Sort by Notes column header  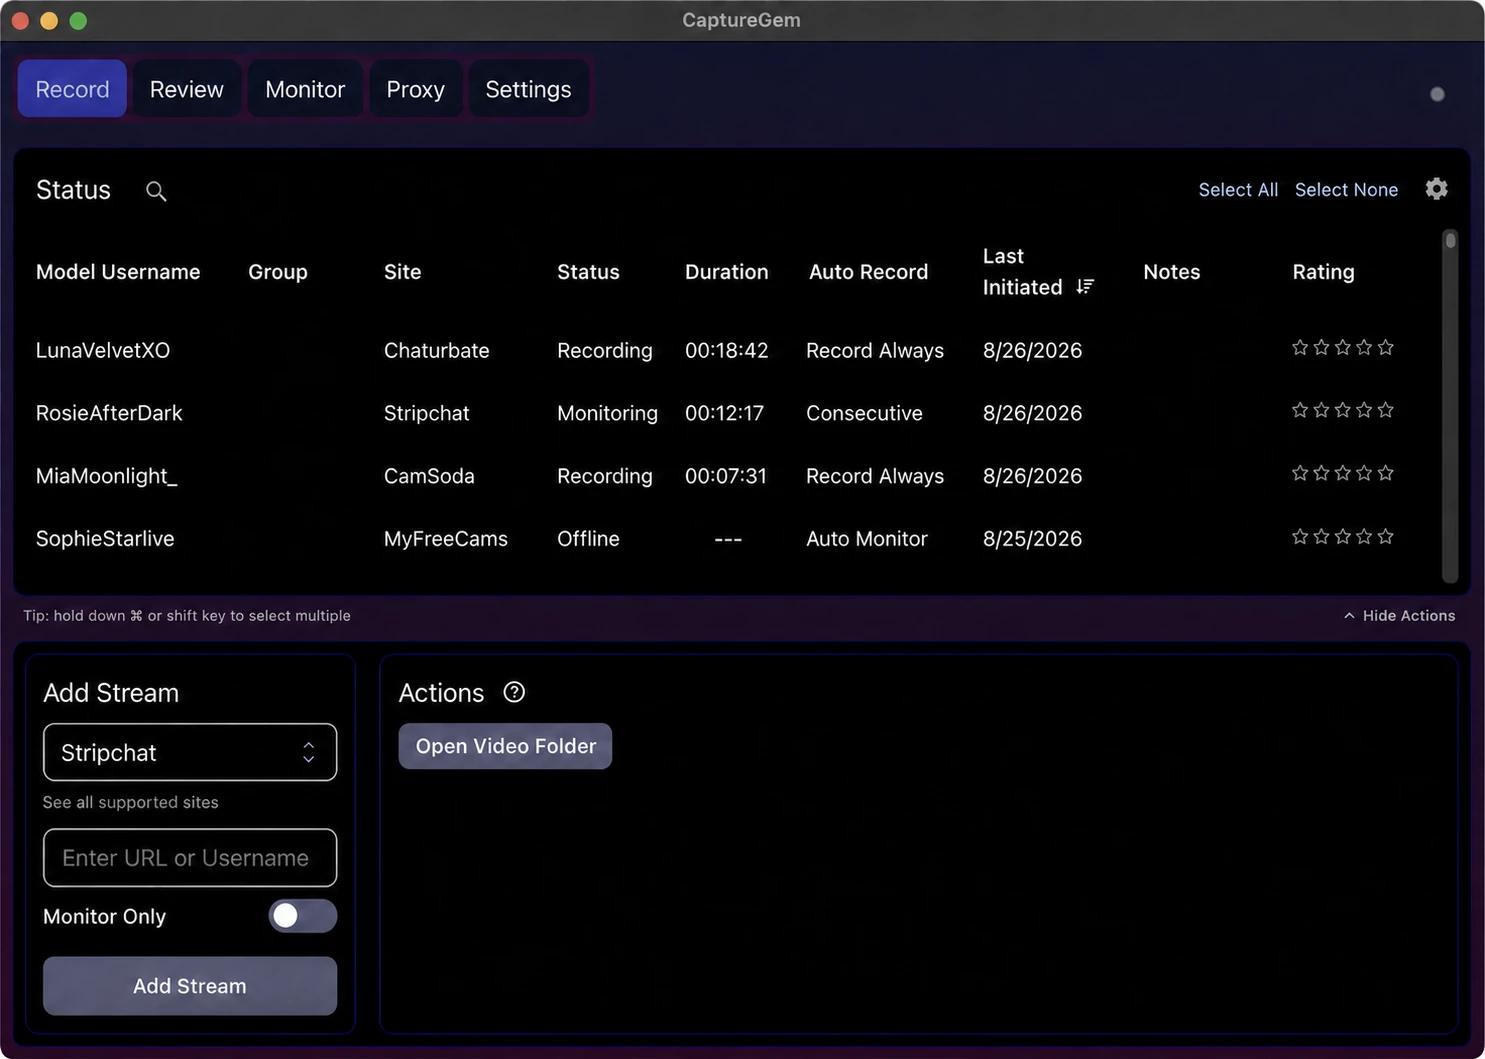[1171, 272]
